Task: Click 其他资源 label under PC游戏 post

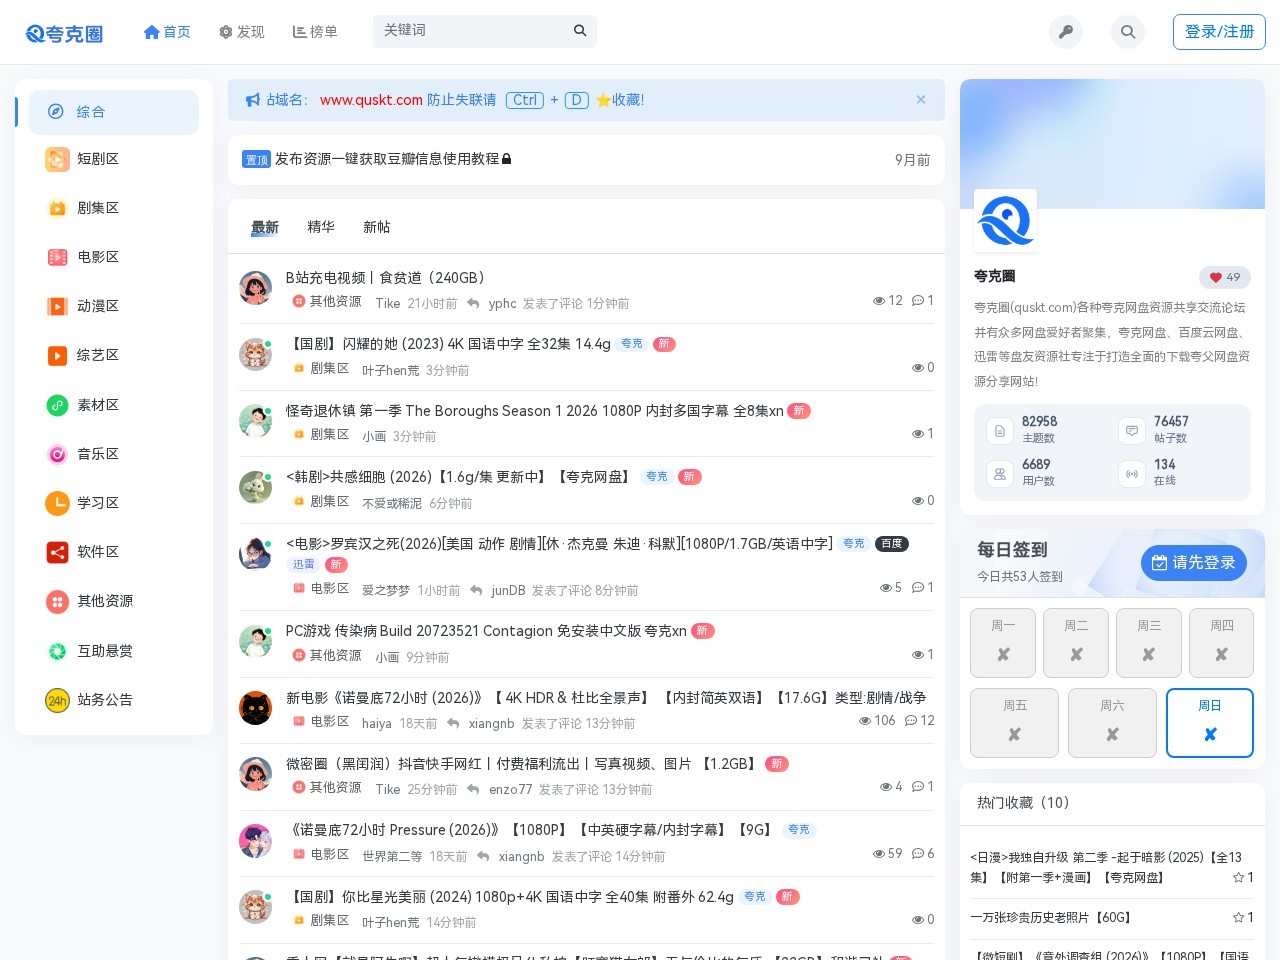Action: tap(335, 656)
